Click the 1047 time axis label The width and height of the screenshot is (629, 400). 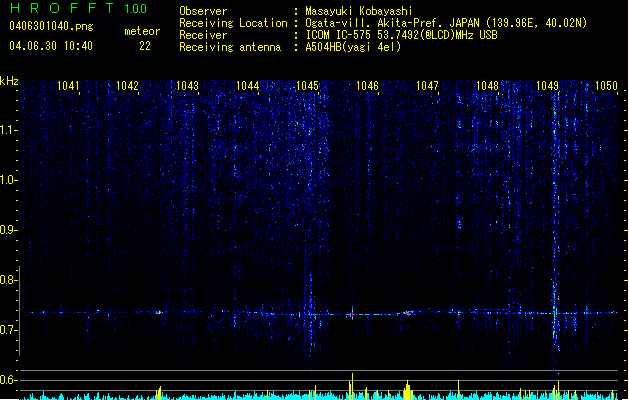click(x=427, y=86)
